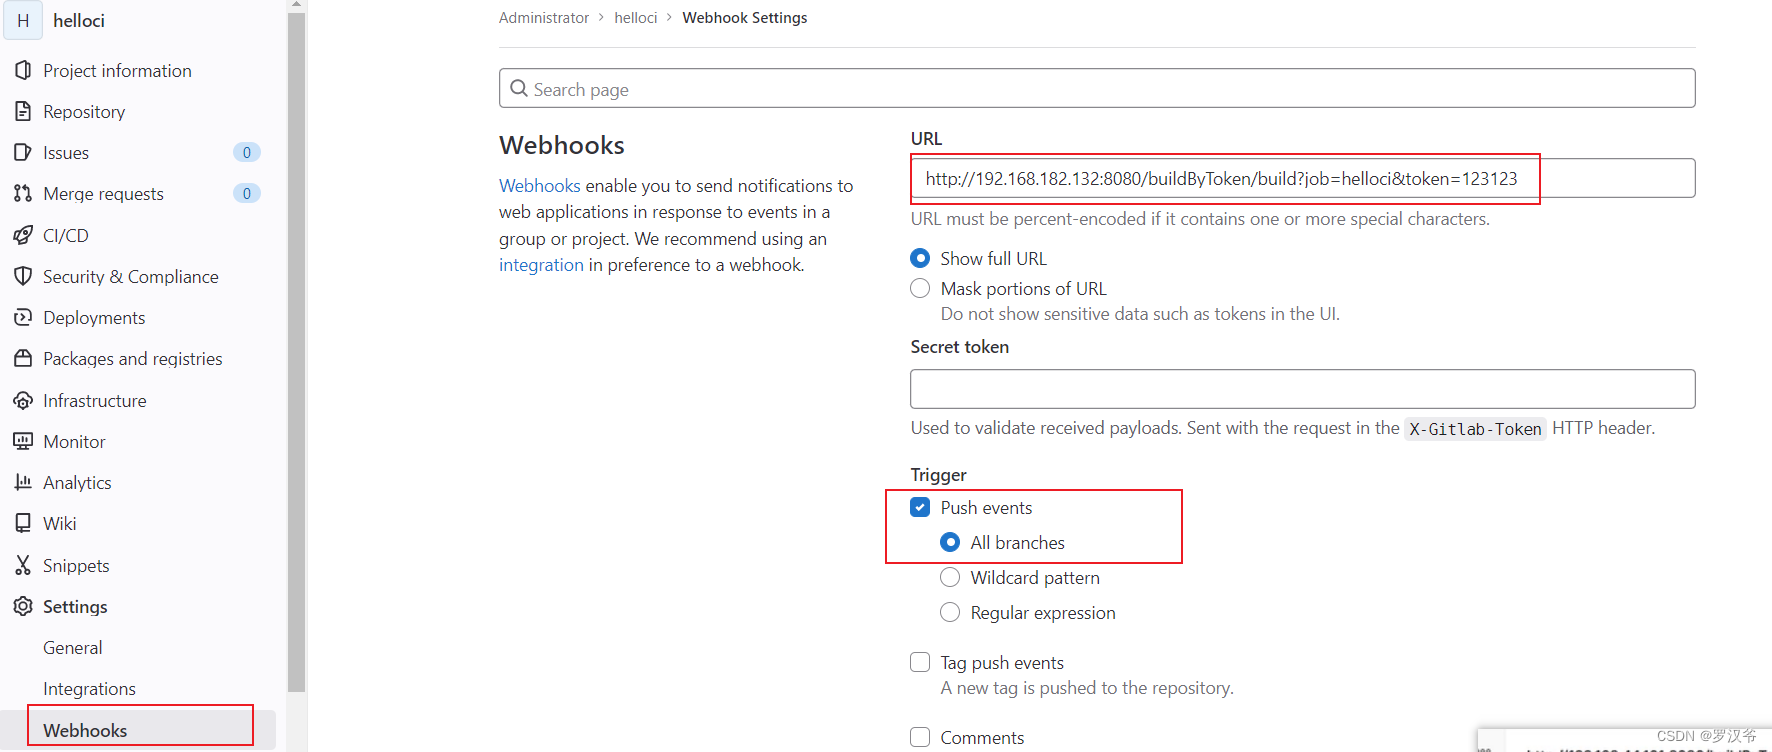This screenshot has width=1772, height=752.
Task: Click the Repository file icon
Action: 23,111
